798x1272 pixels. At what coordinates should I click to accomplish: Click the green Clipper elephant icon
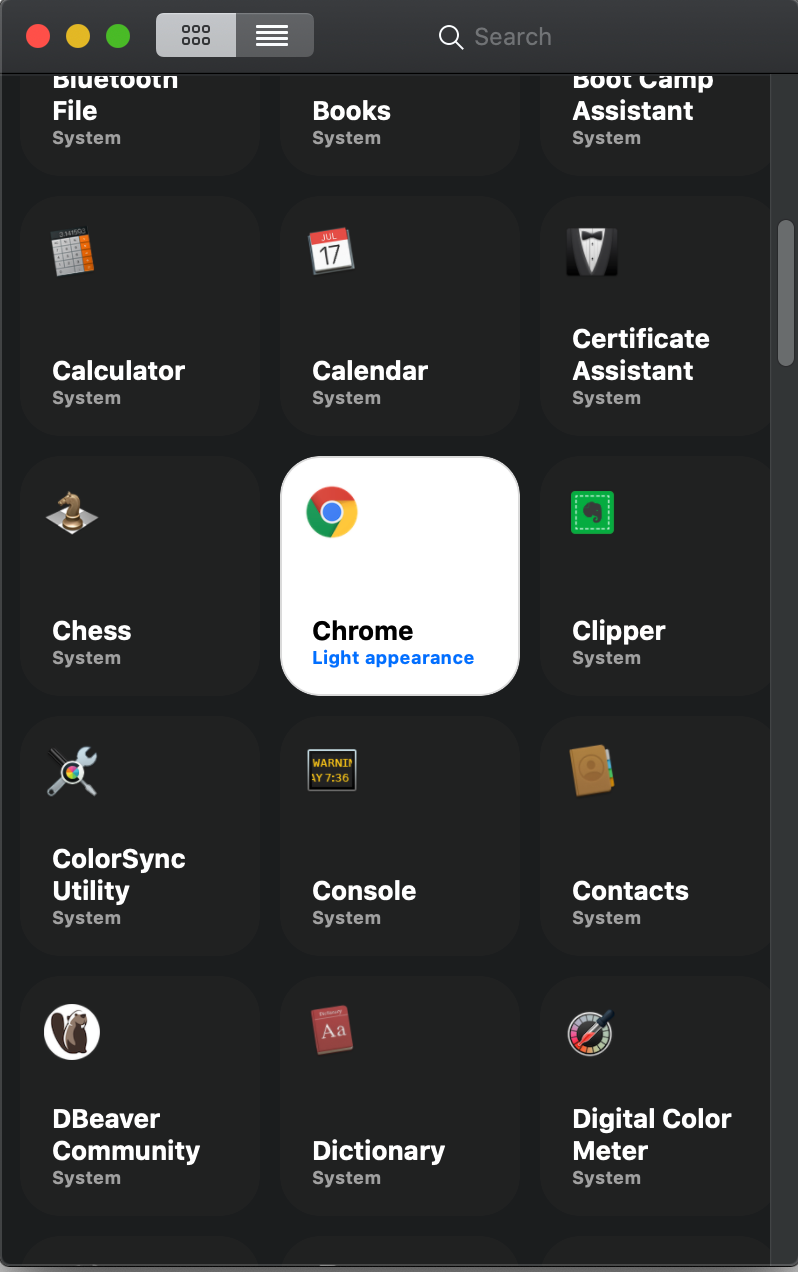(592, 512)
